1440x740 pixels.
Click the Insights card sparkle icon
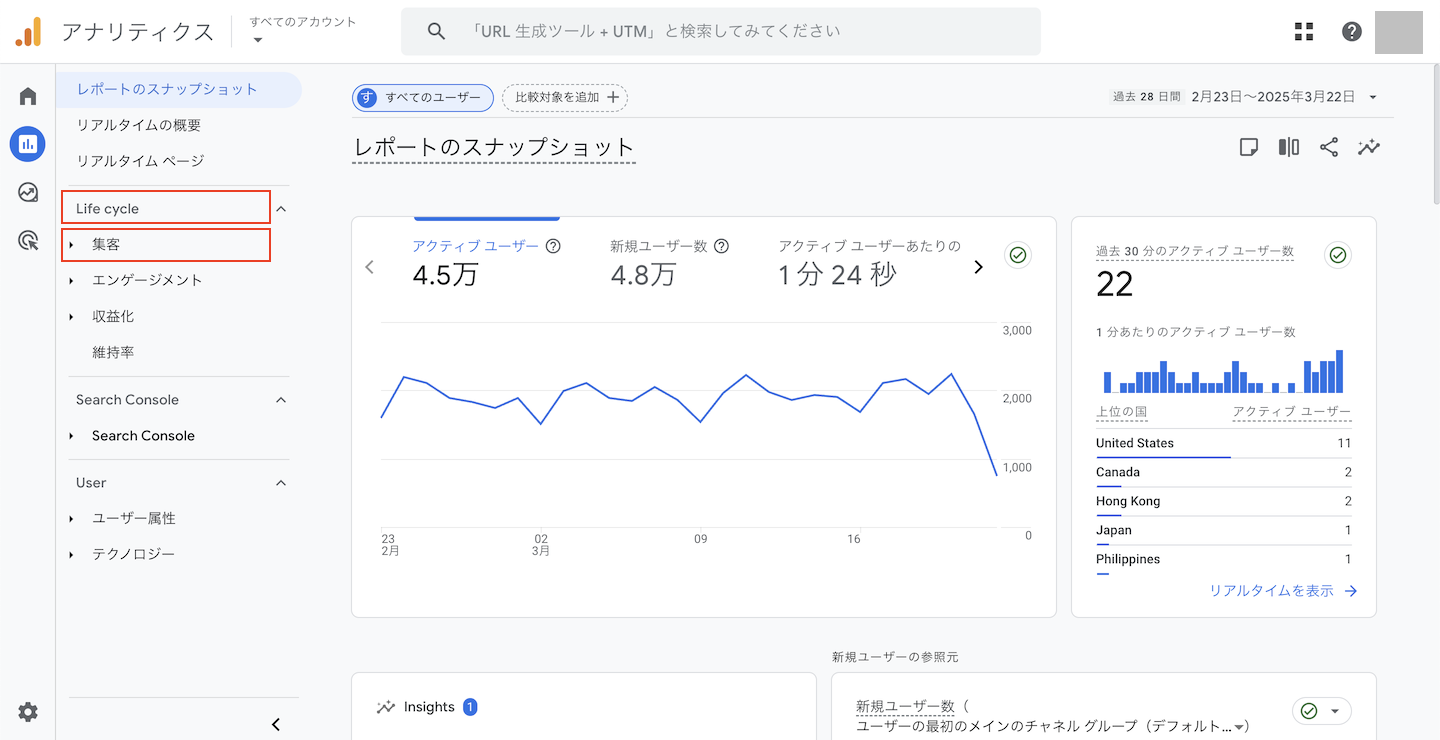point(386,707)
